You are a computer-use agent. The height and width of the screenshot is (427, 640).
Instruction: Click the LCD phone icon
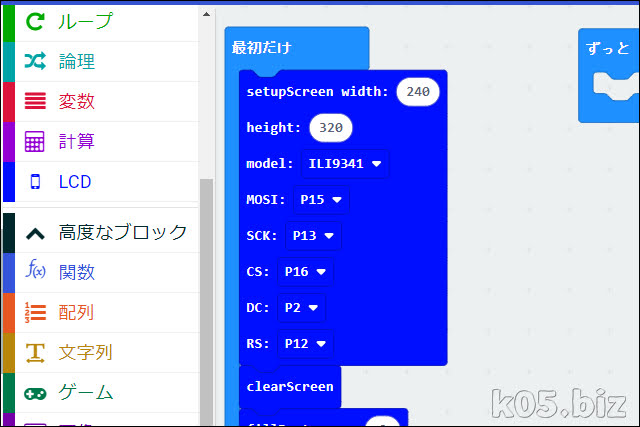35,182
